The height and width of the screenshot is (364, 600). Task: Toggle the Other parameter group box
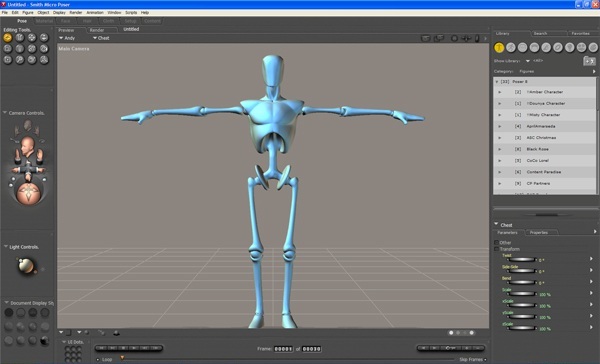tap(496, 243)
